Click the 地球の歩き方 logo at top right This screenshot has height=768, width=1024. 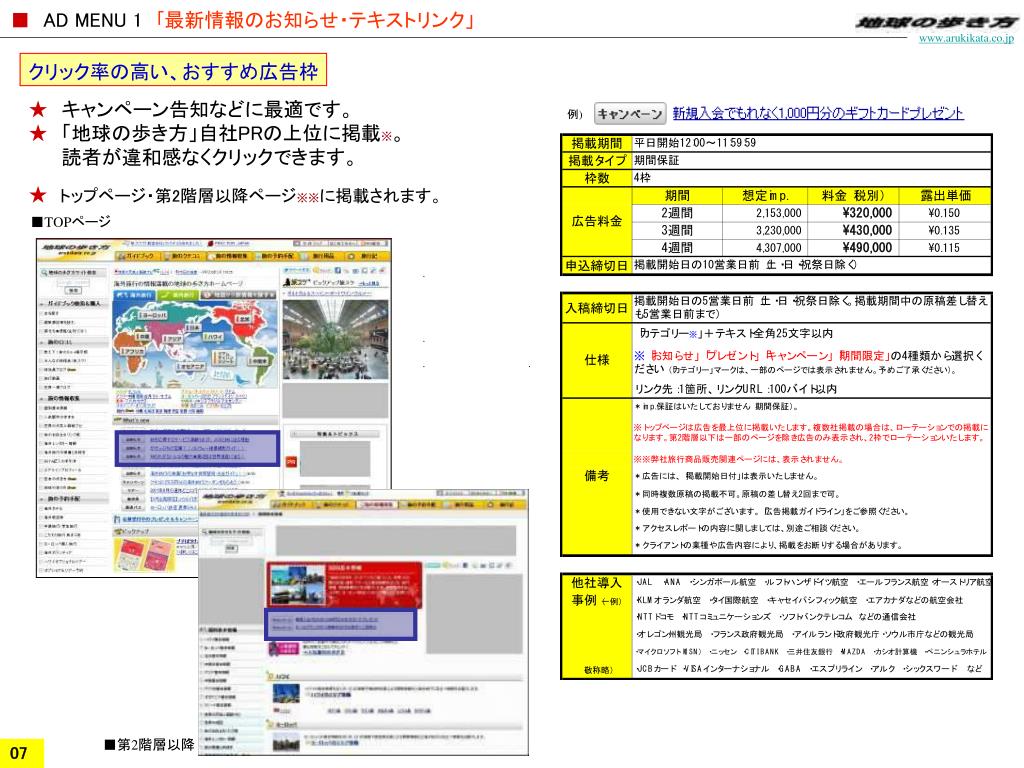(936, 22)
